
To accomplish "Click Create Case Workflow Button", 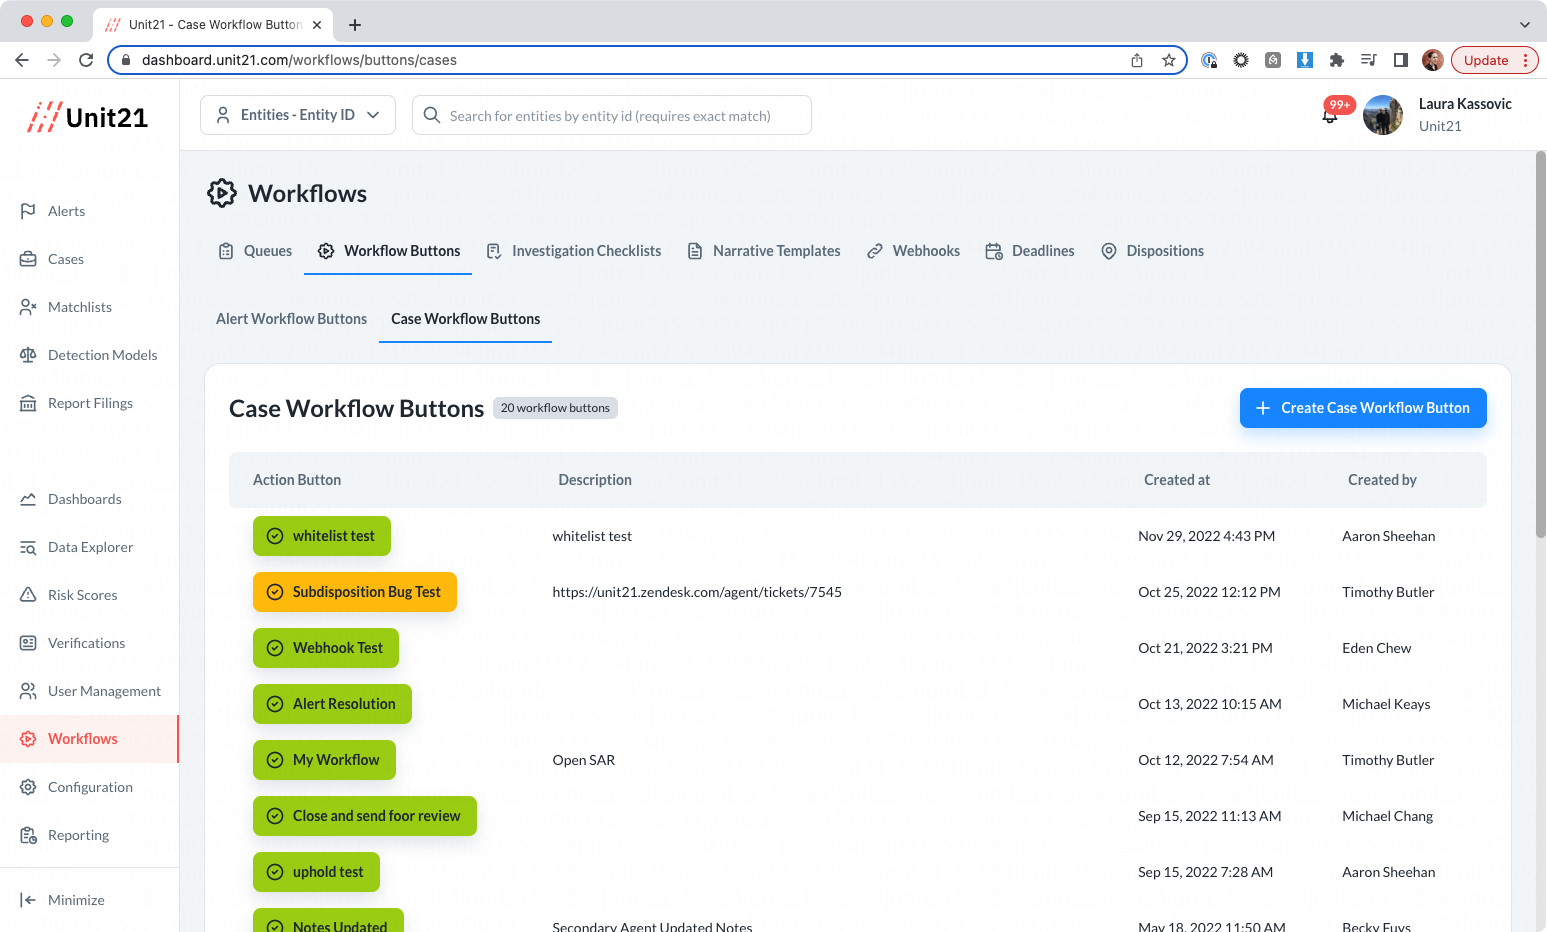I will tap(1363, 408).
